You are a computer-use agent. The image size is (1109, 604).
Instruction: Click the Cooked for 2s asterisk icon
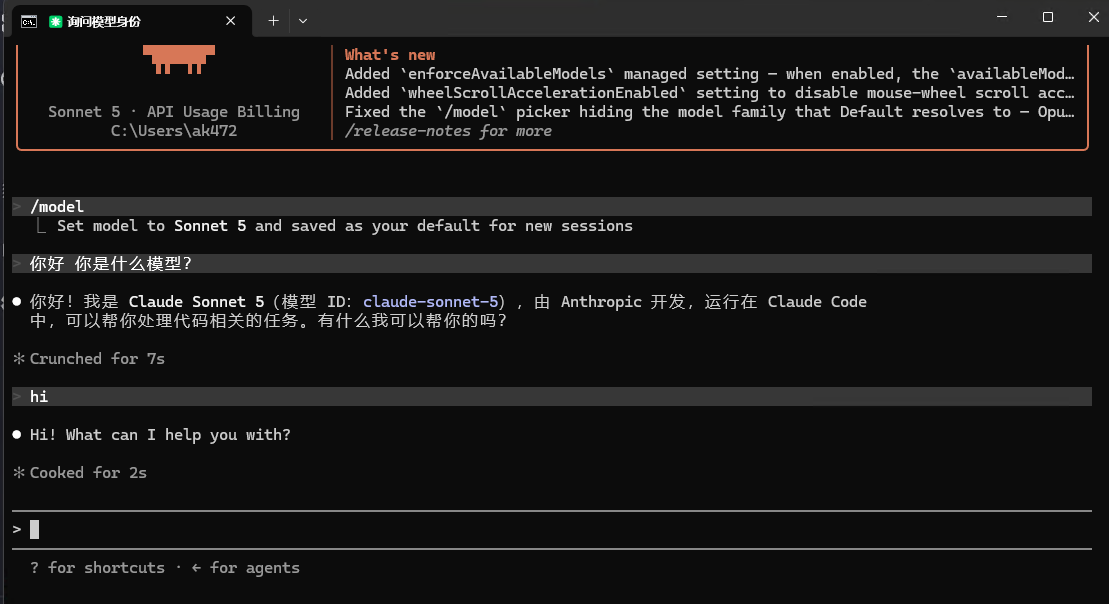coord(19,472)
